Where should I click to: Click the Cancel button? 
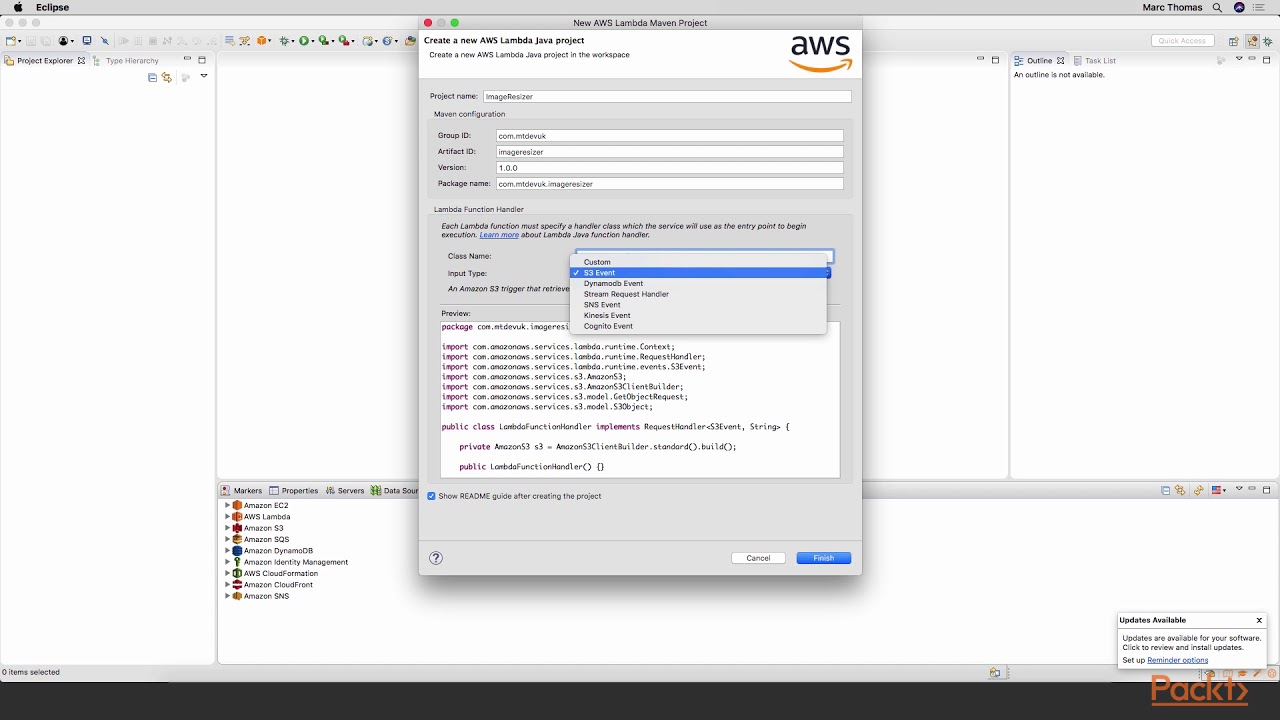click(x=758, y=558)
